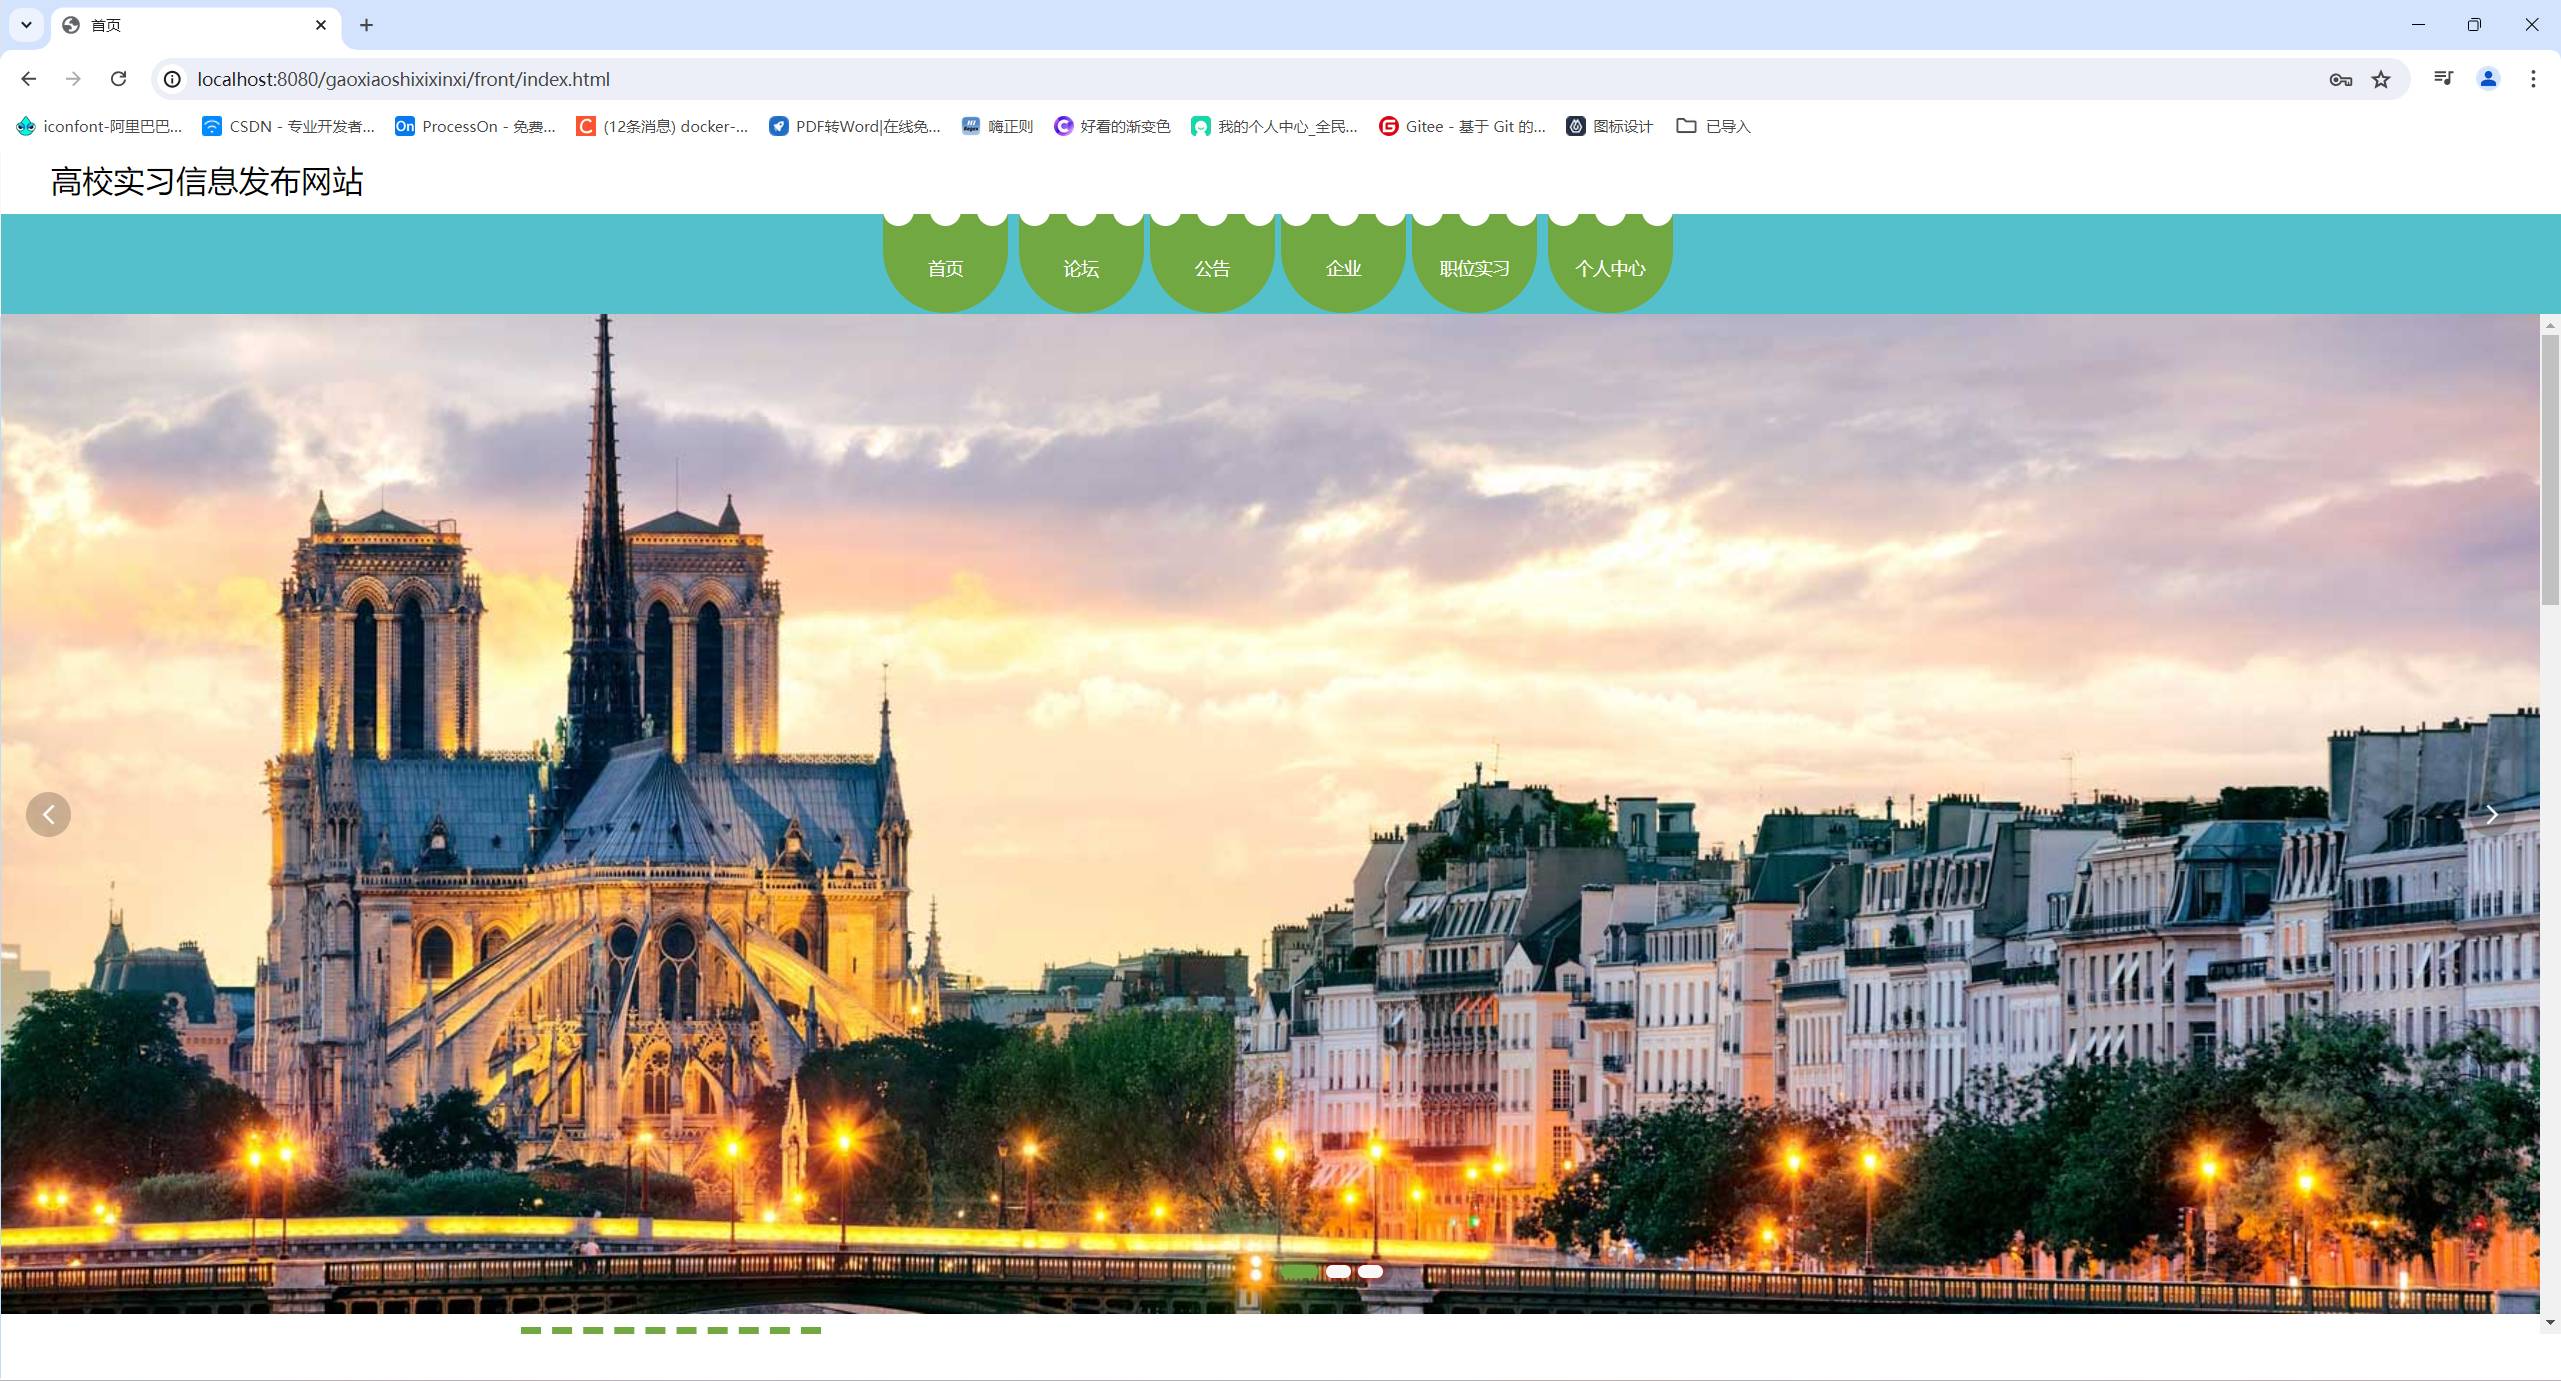Select the third carousel indicator dot
2561x1381 pixels.
[1370, 1271]
